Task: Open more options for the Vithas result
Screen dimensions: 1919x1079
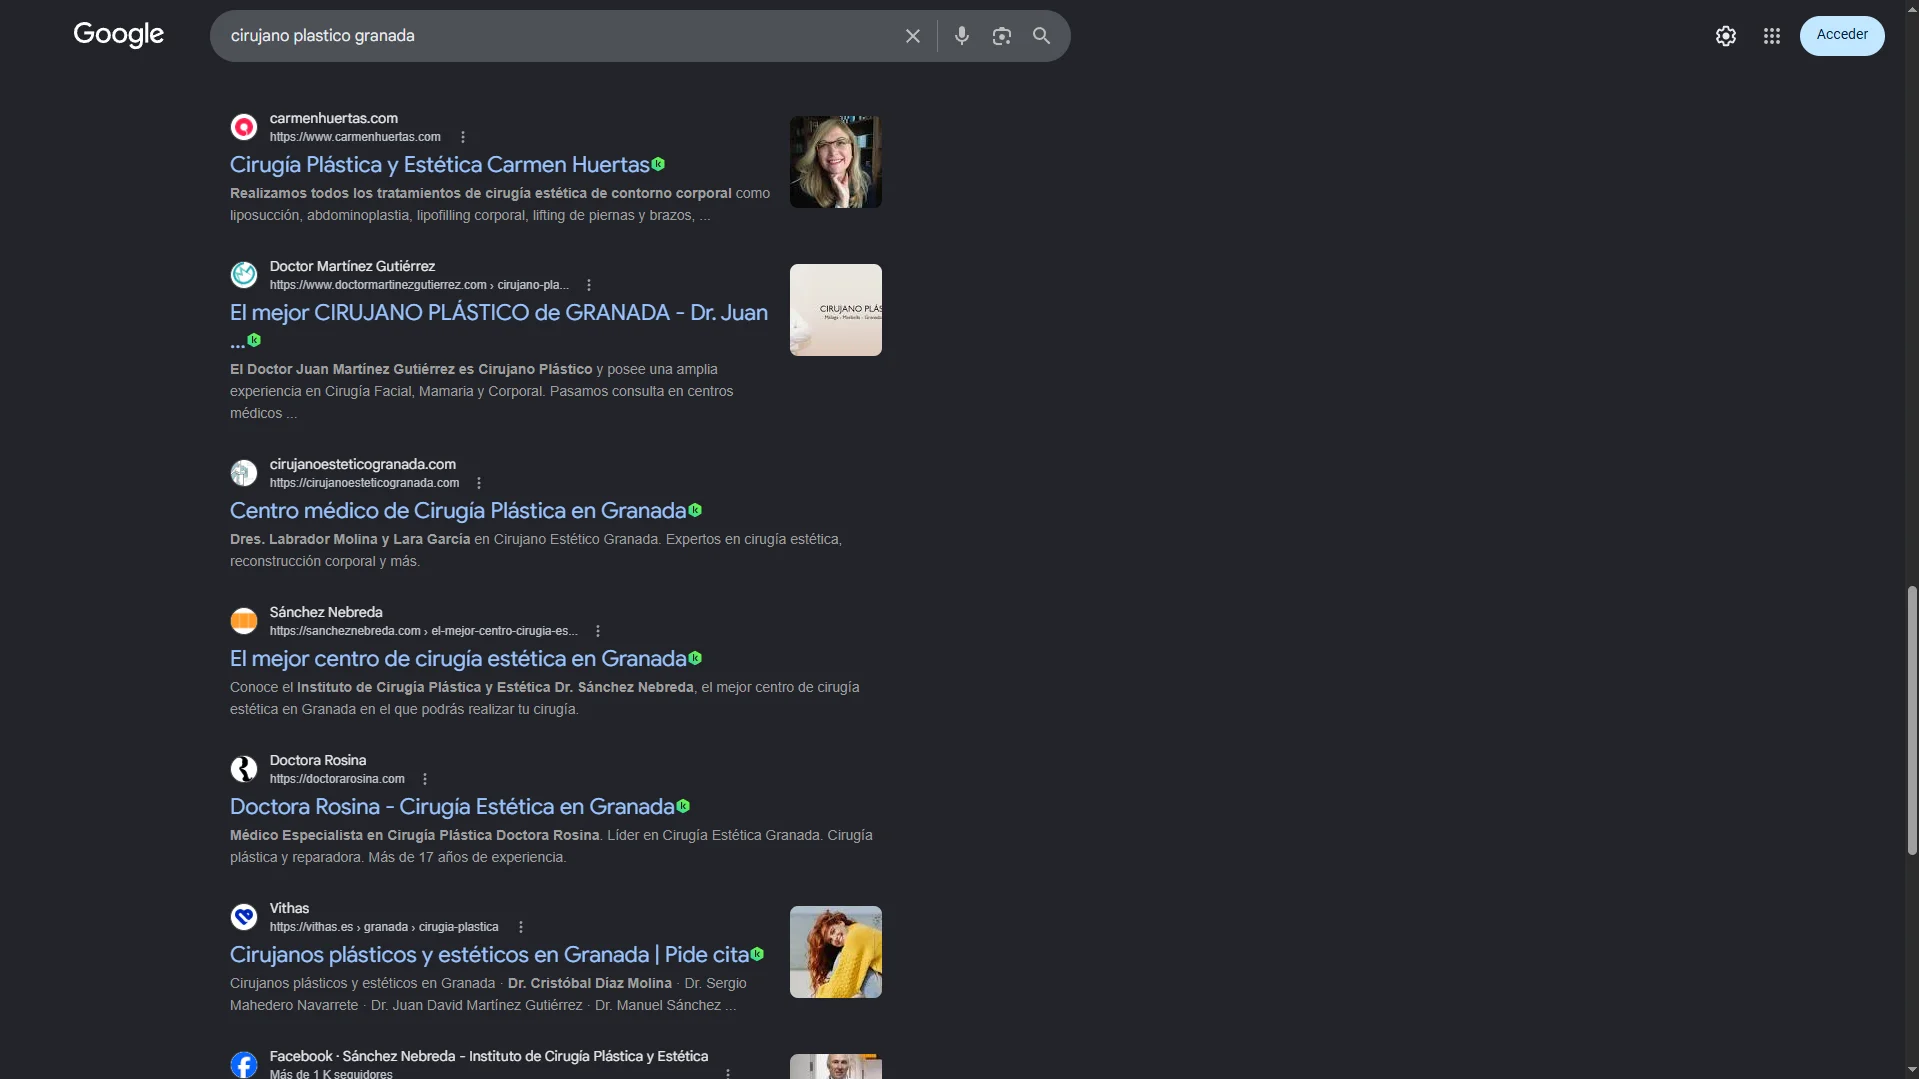Action: [x=521, y=927]
